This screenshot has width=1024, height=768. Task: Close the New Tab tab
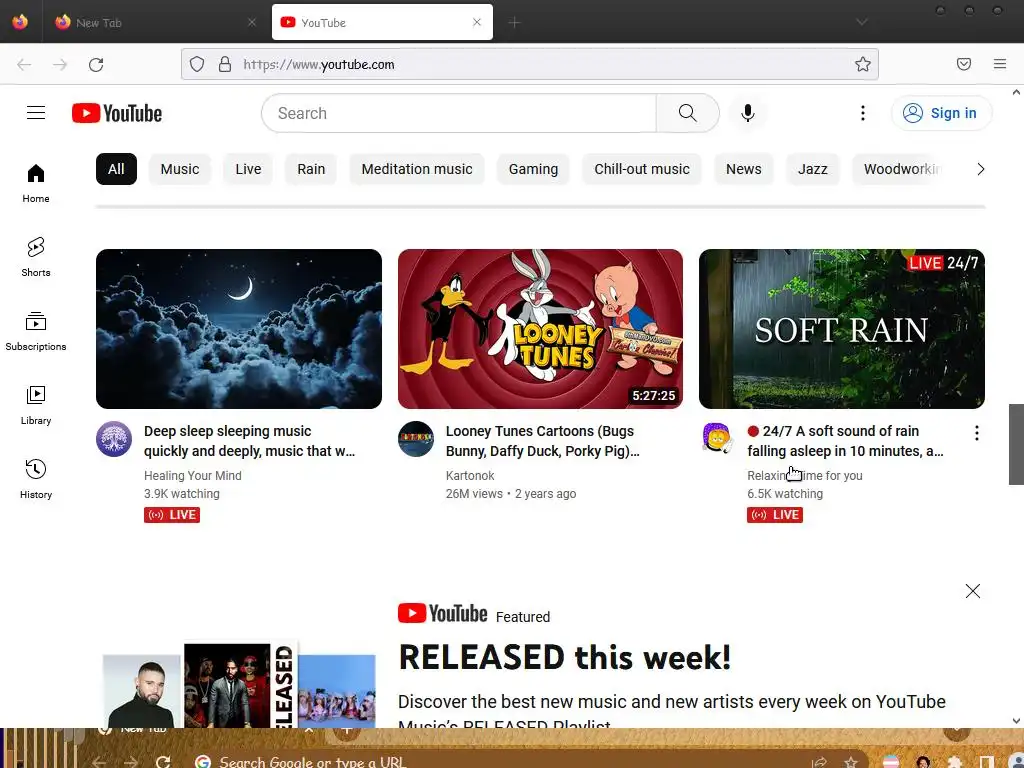click(252, 22)
